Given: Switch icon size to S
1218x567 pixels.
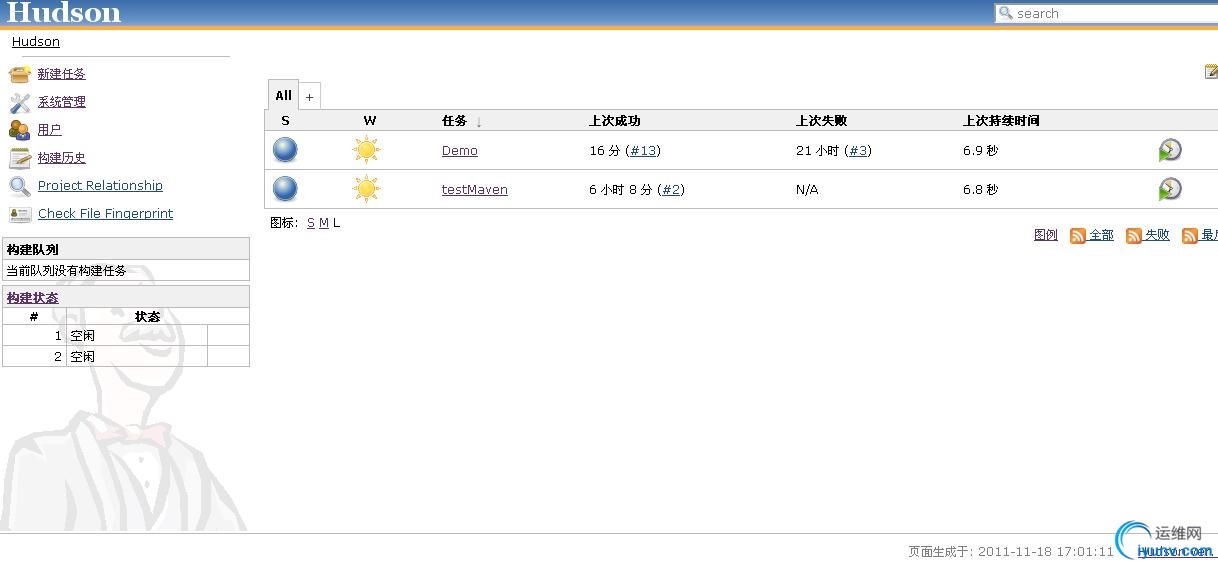Looking at the screenshot, I should [311, 223].
